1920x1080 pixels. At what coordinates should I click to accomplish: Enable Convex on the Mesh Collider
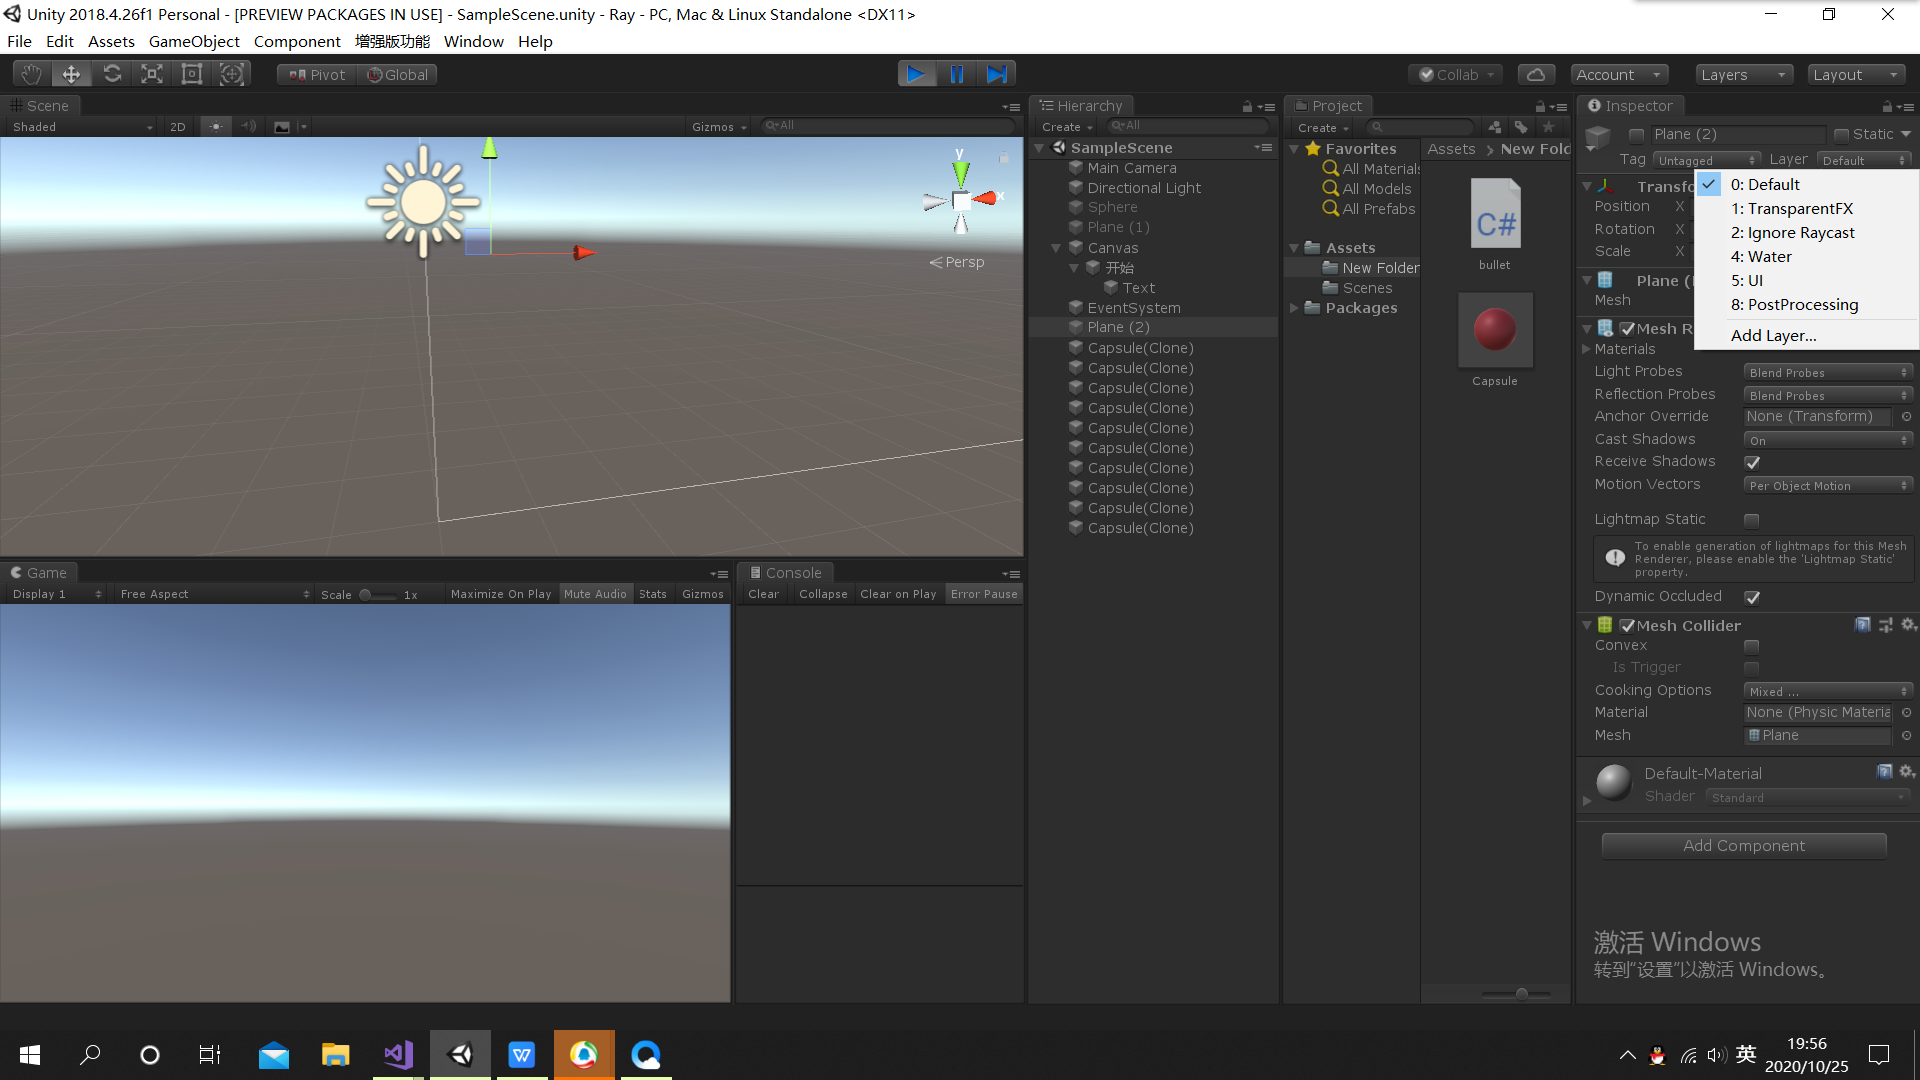point(1751,646)
